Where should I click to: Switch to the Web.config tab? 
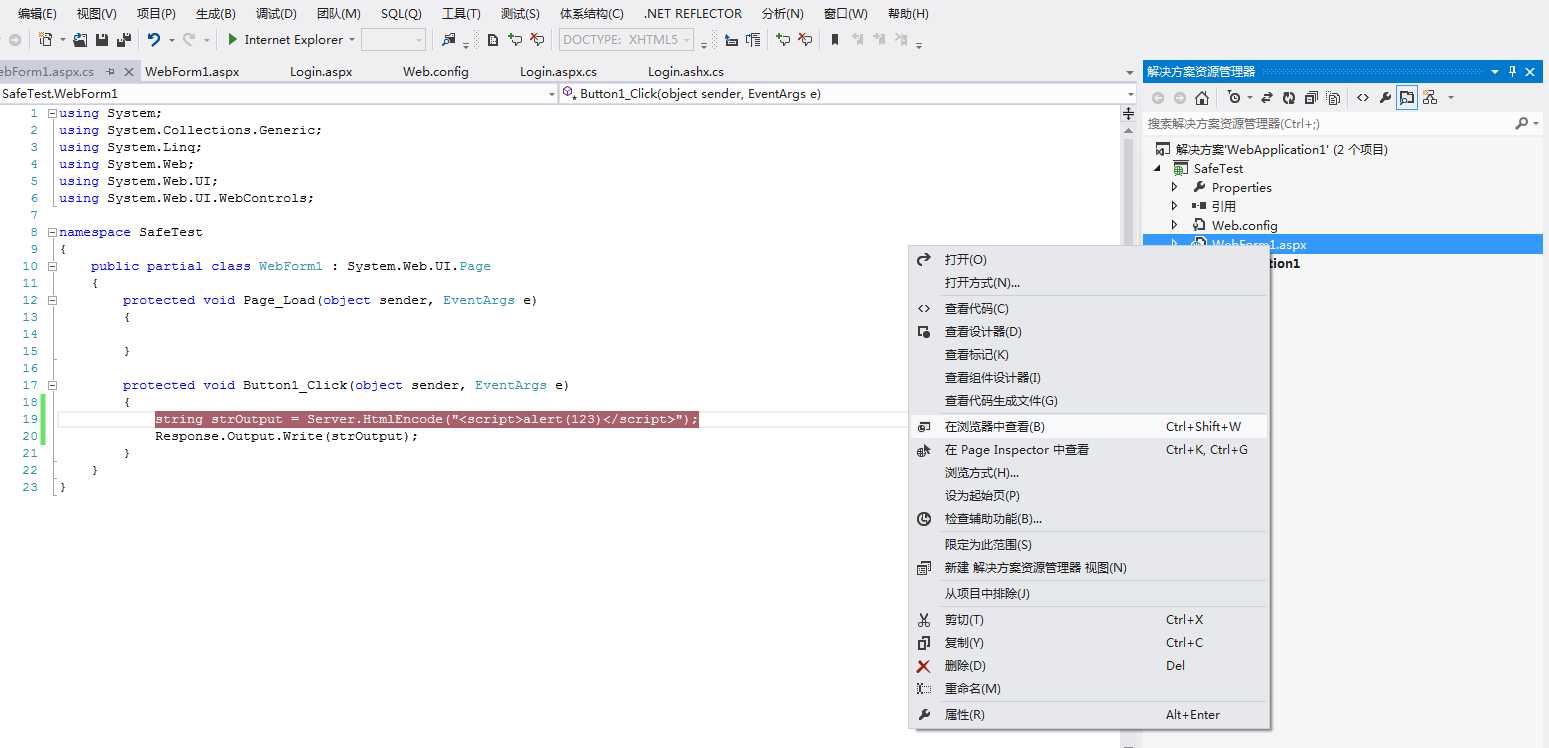coord(436,72)
